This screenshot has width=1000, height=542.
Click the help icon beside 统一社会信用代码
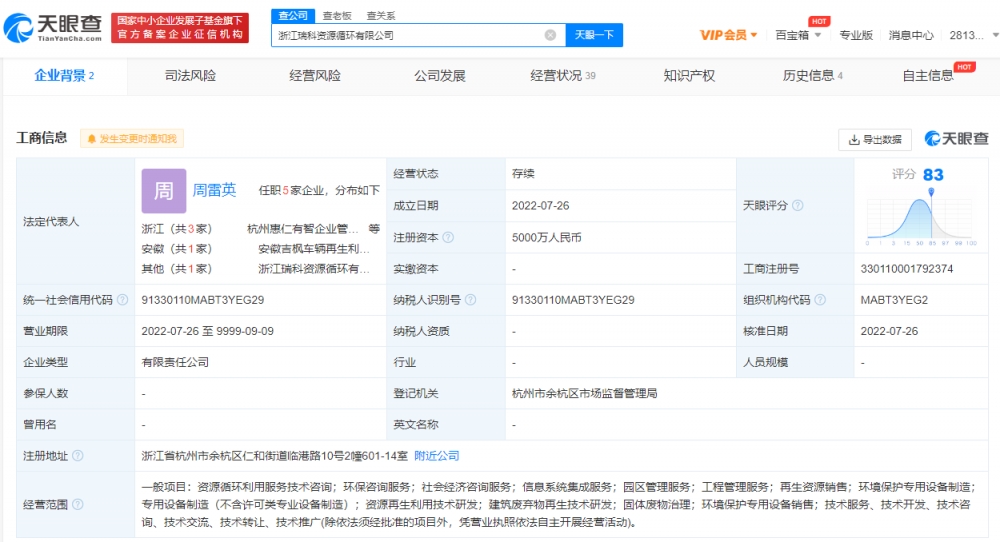click(x=122, y=300)
